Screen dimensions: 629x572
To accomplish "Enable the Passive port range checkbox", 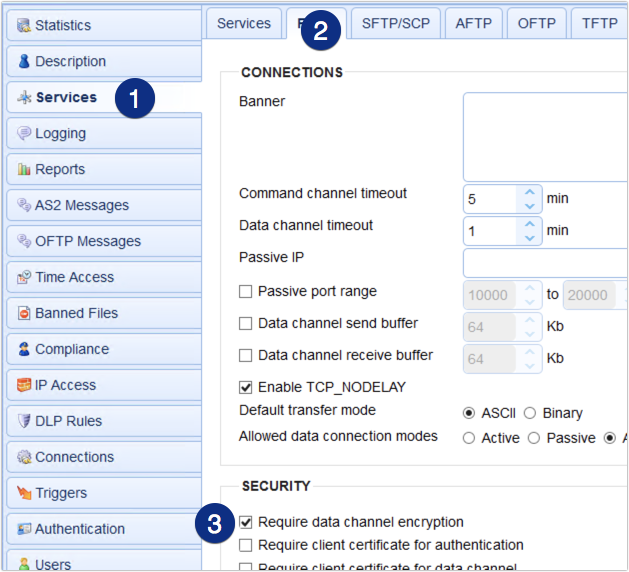I will click(246, 292).
